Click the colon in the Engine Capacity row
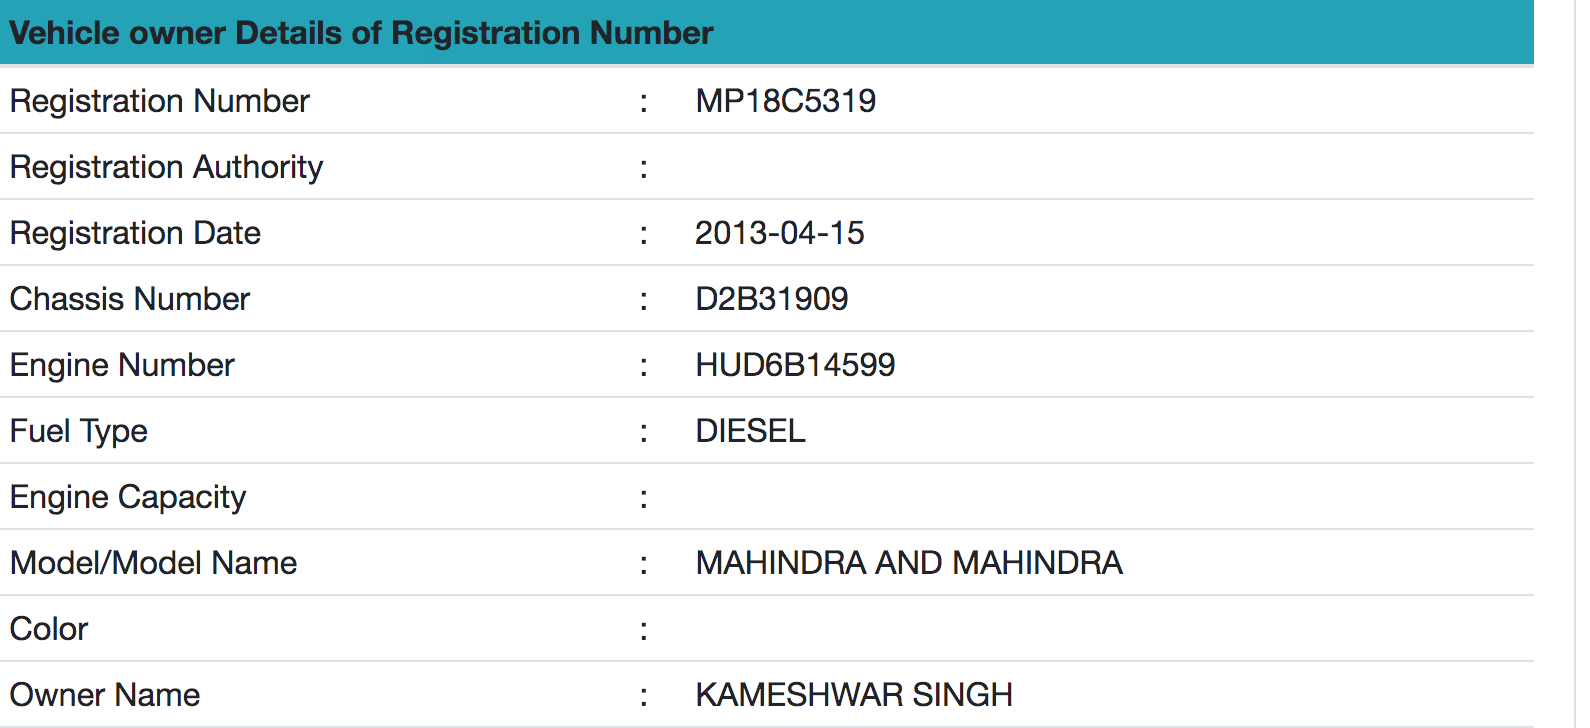Viewport: 1590px width, 728px height. pos(644,498)
